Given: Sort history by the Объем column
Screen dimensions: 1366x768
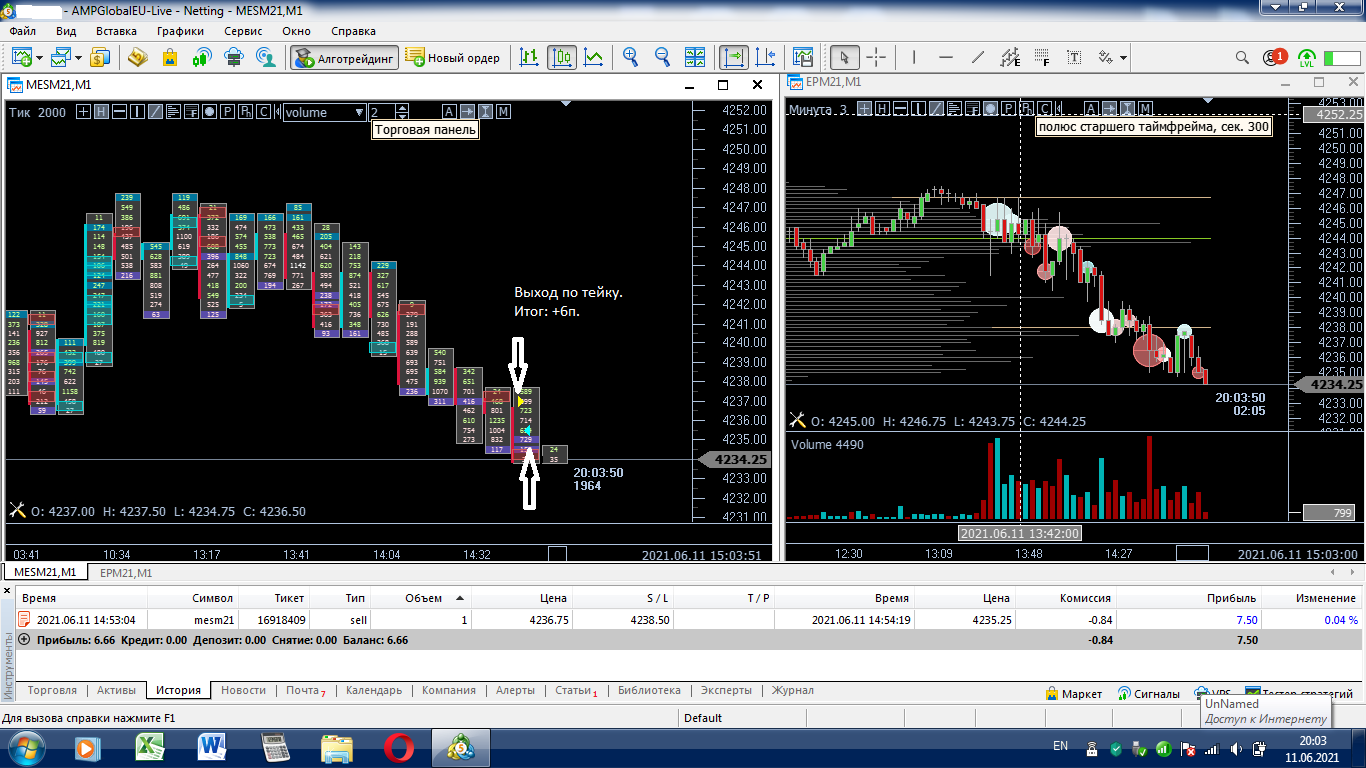Looking at the screenshot, I should pyautogui.click(x=423, y=598).
